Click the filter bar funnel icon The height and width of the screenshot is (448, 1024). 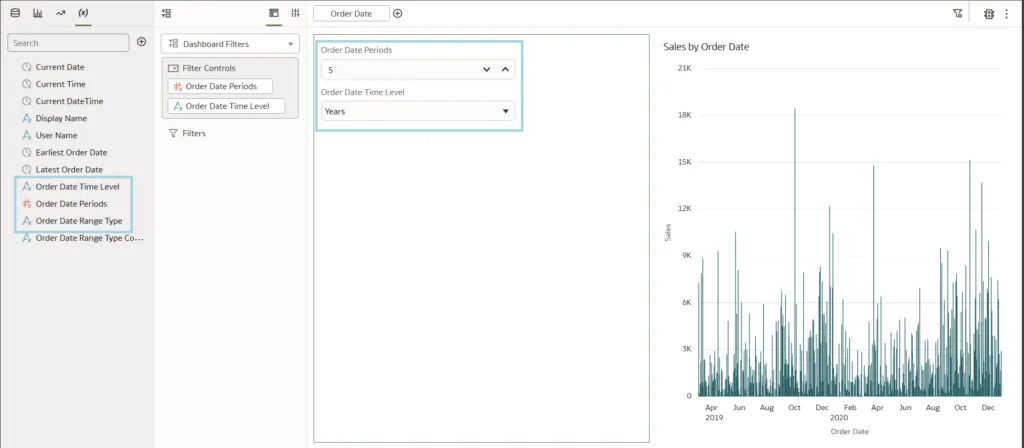tap(957, 14)
